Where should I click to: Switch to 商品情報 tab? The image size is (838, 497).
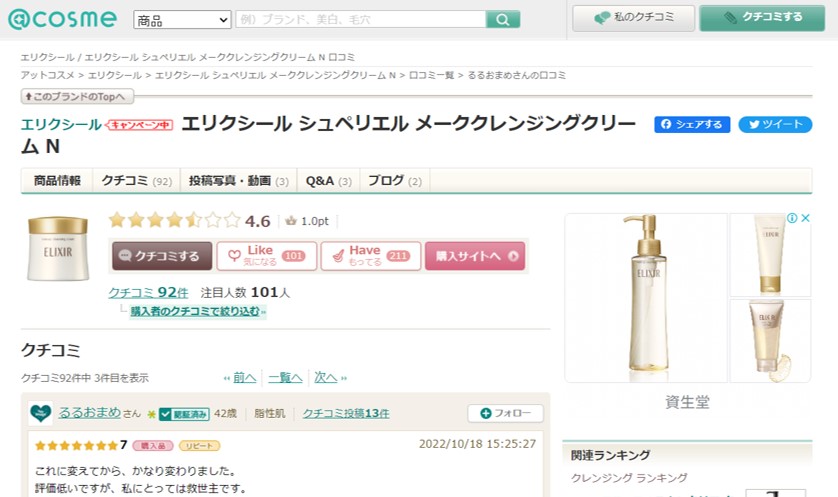coord(57,181)
